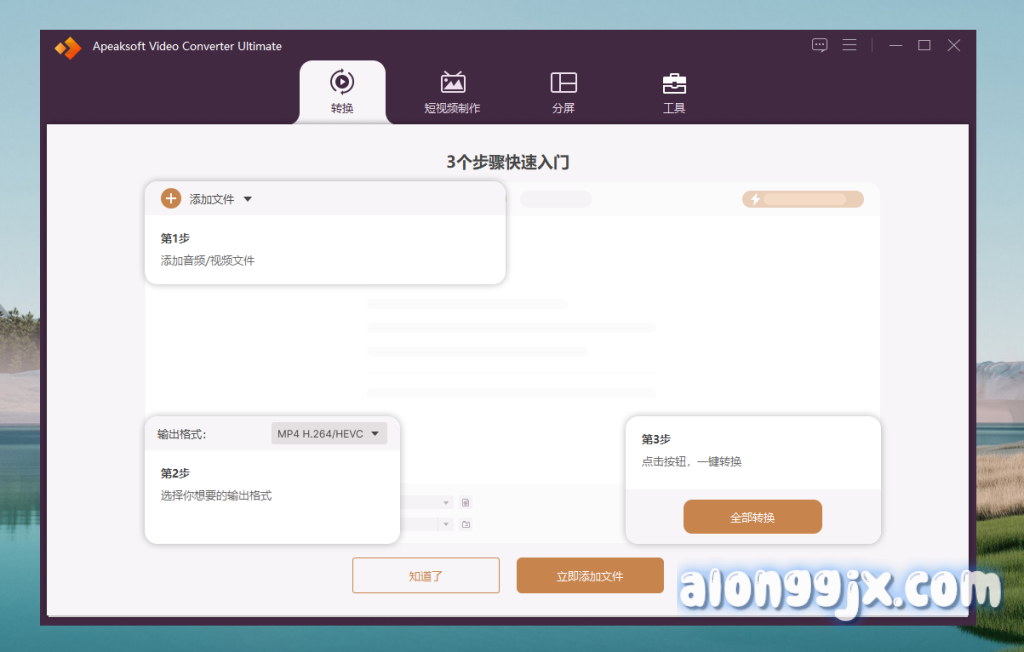Select the 分屏 split-screen tab

[x=563, y=92]
